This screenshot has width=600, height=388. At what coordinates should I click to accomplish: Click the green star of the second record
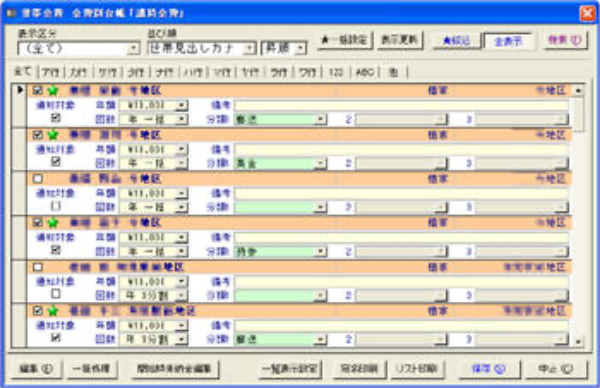point(53,135)
